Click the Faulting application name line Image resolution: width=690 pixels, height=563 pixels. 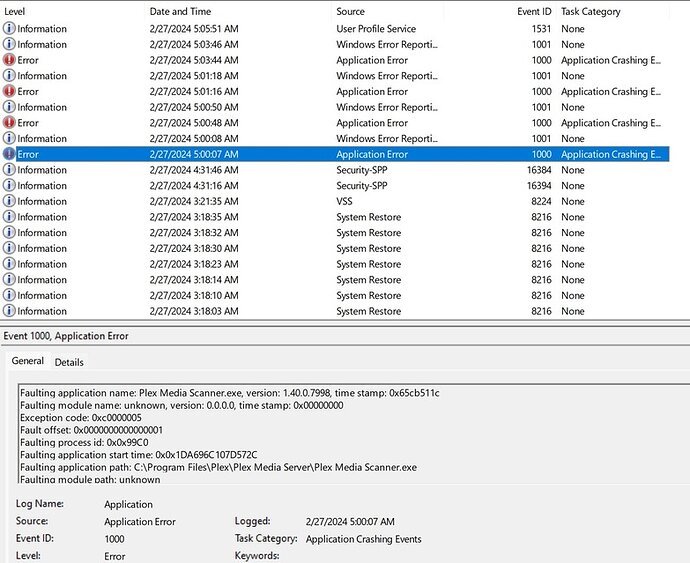tap(230, 393)
